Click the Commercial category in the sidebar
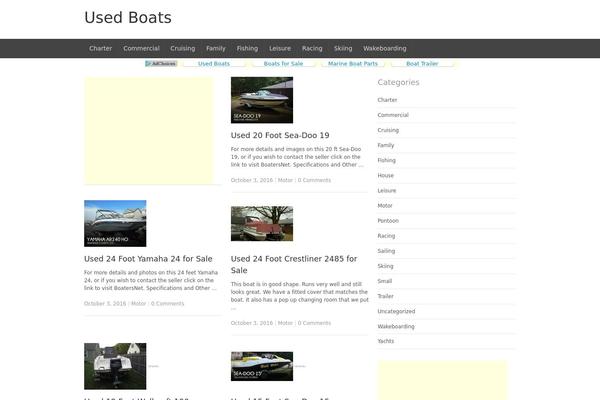Viewport: 600px width, 400px height. tap(393, 115)
